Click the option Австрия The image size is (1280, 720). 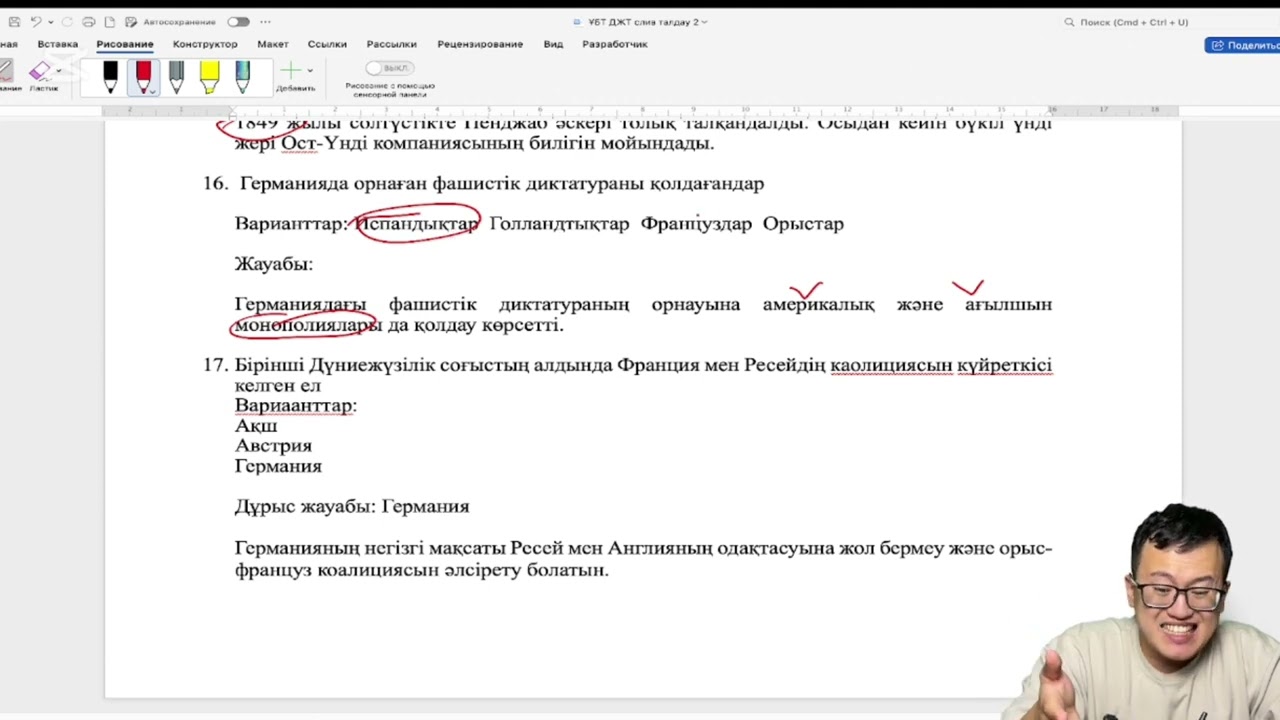273,446
